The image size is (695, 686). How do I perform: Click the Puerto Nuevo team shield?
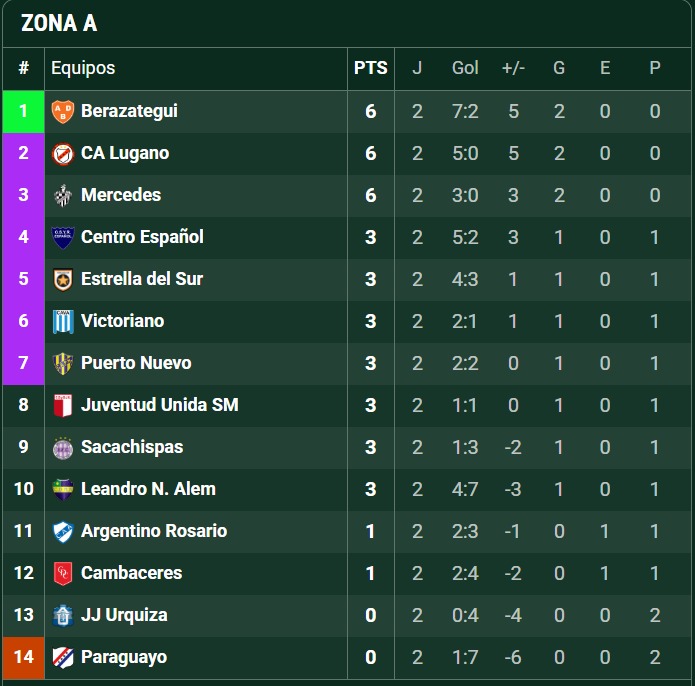[x=63, y=364]
